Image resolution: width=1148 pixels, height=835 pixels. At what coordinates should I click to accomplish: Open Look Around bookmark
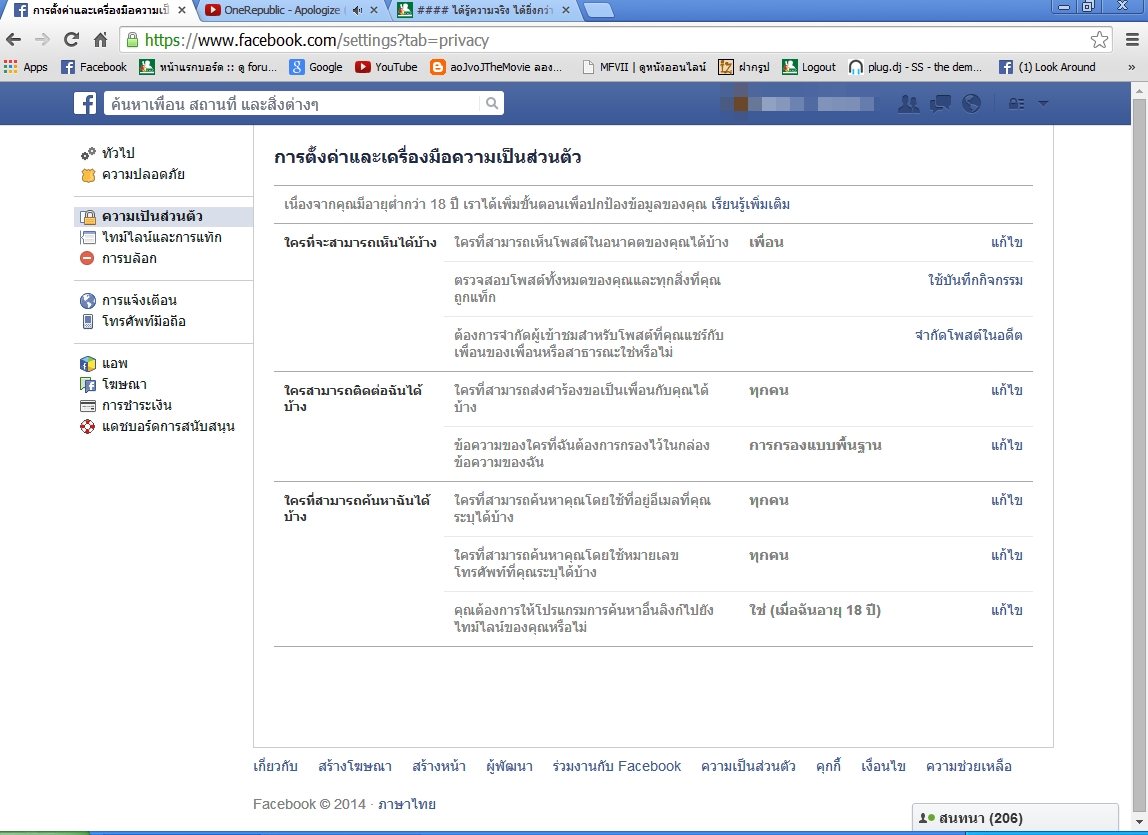coord(1047,67)
